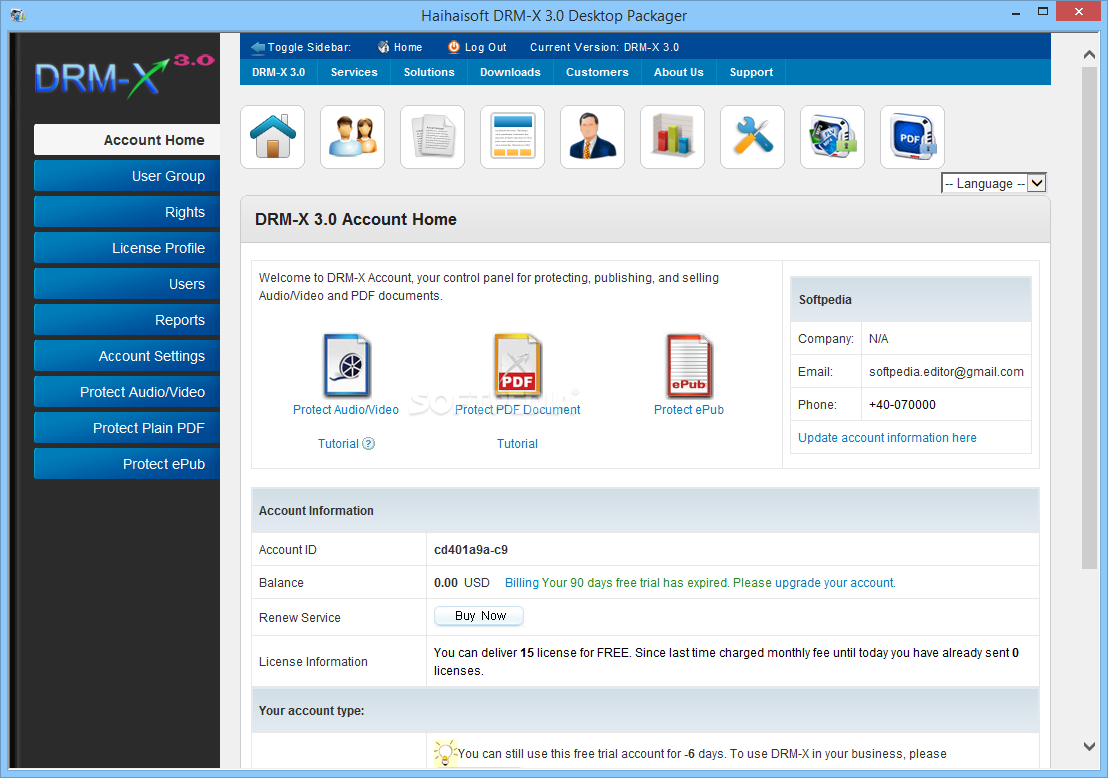Image resolution: width=1108 pixels, height=778 pixels.
Task: Go to Reports in sidebar
Action: tap(127, 320)
